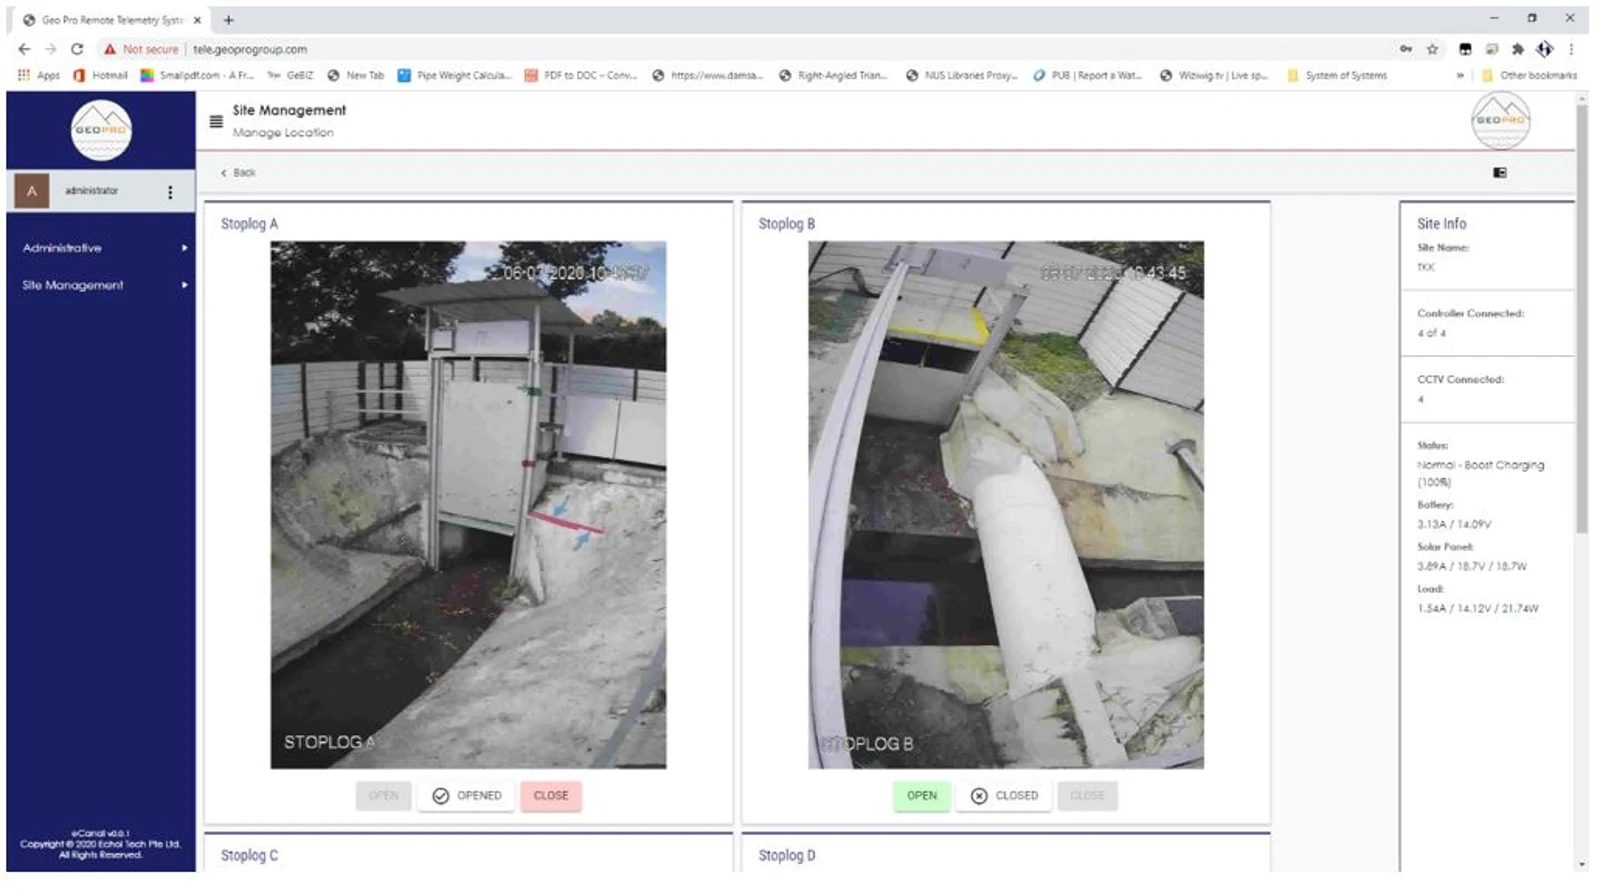The image size is (1600, 889).
Task: Open the browser extensions puzzle icon
Action: pyautogui.click(x=1518, y=49)
